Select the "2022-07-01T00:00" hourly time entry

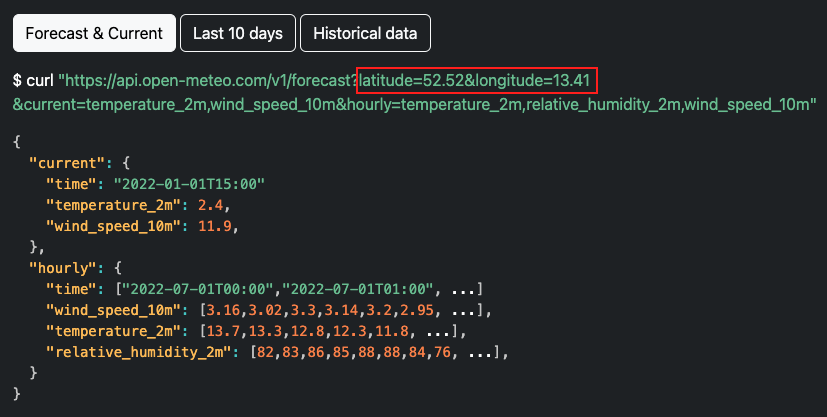point(198,289)
